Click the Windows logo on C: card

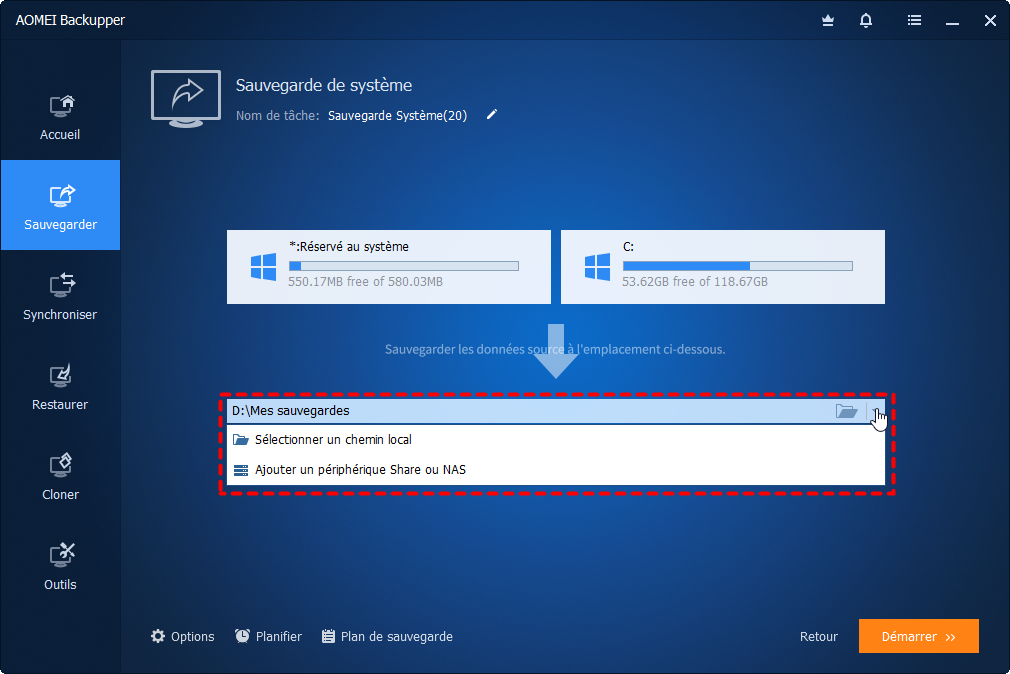(x=597, y=267)
